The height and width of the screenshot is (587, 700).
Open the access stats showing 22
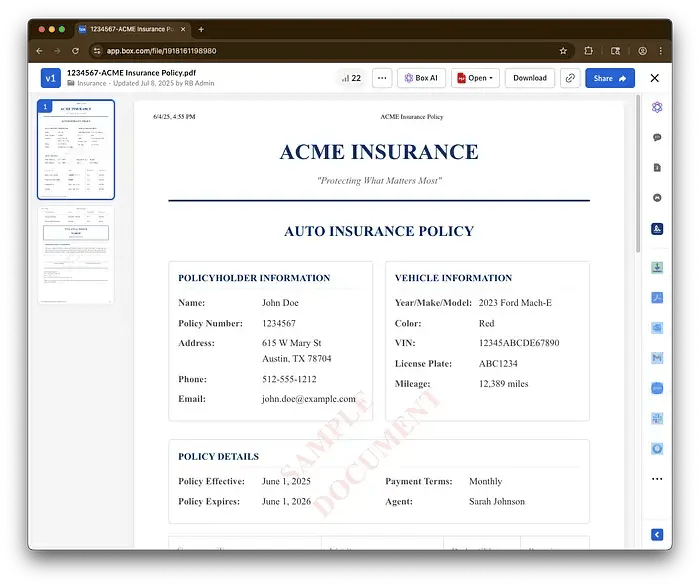[351, 78]
